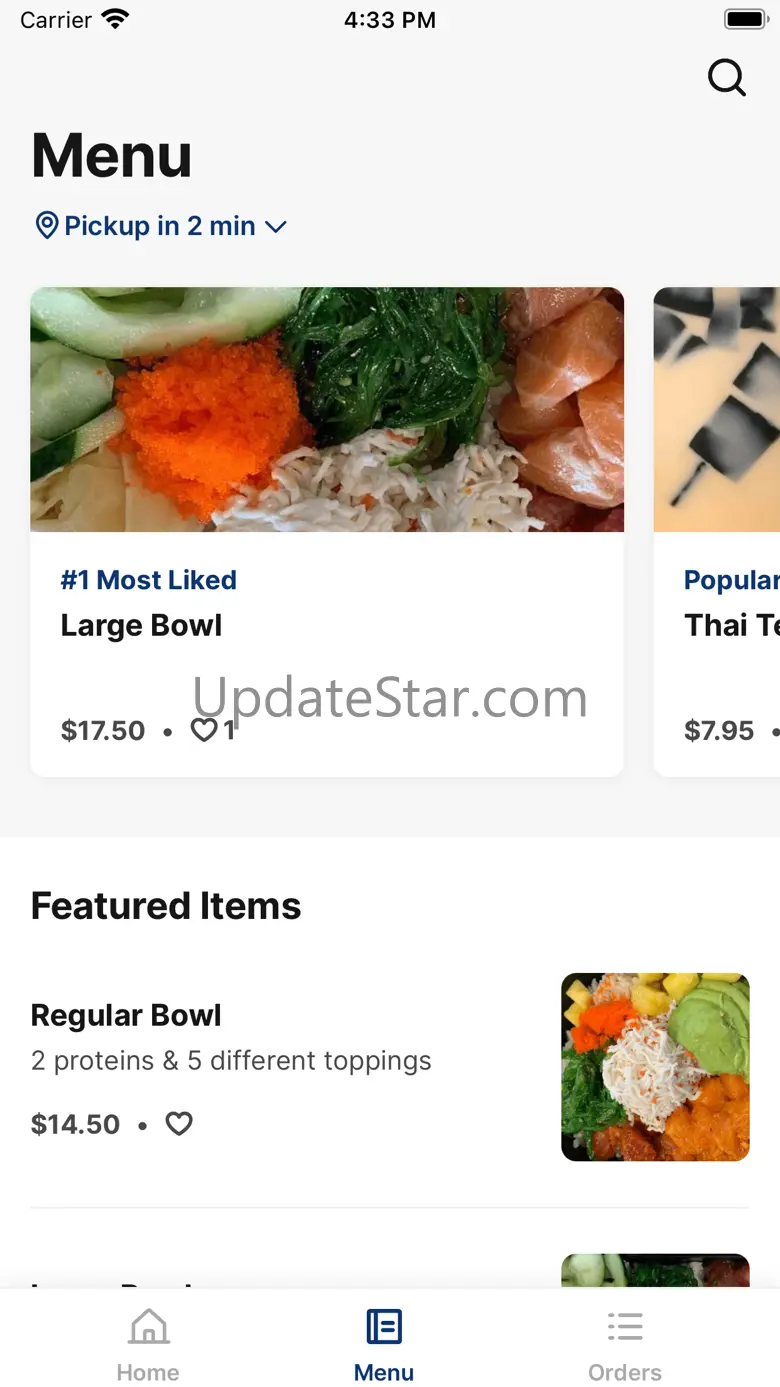Screen dimensions: 780x1387
Task: Like the Large Bowl with heart icon
Action: (x=204, y=730)
